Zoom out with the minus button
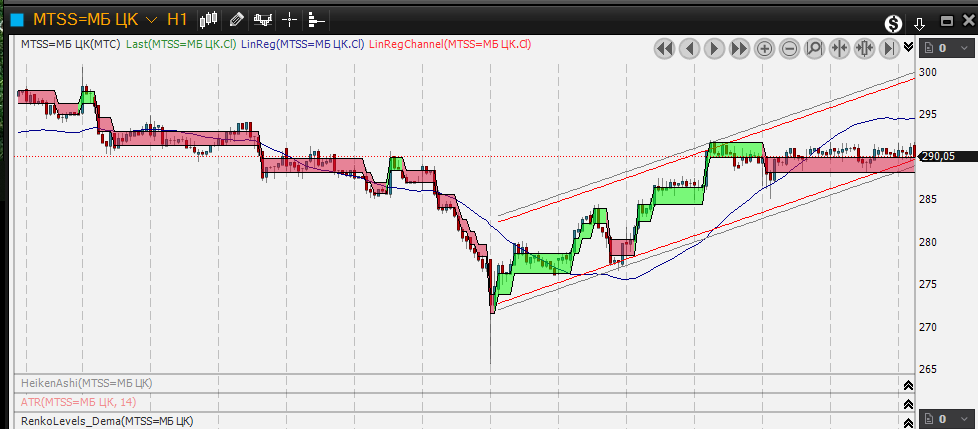Image resolution: width=978 pixels, height=429 pixels. (789, 48)
